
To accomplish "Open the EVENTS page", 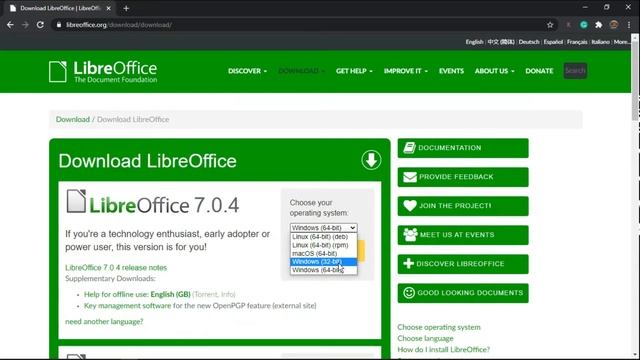I will point(451,71).
